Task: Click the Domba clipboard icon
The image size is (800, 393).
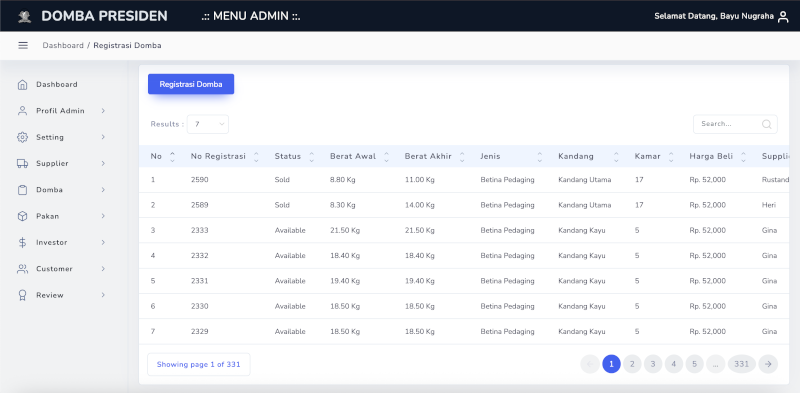Action: pos(22,190)
